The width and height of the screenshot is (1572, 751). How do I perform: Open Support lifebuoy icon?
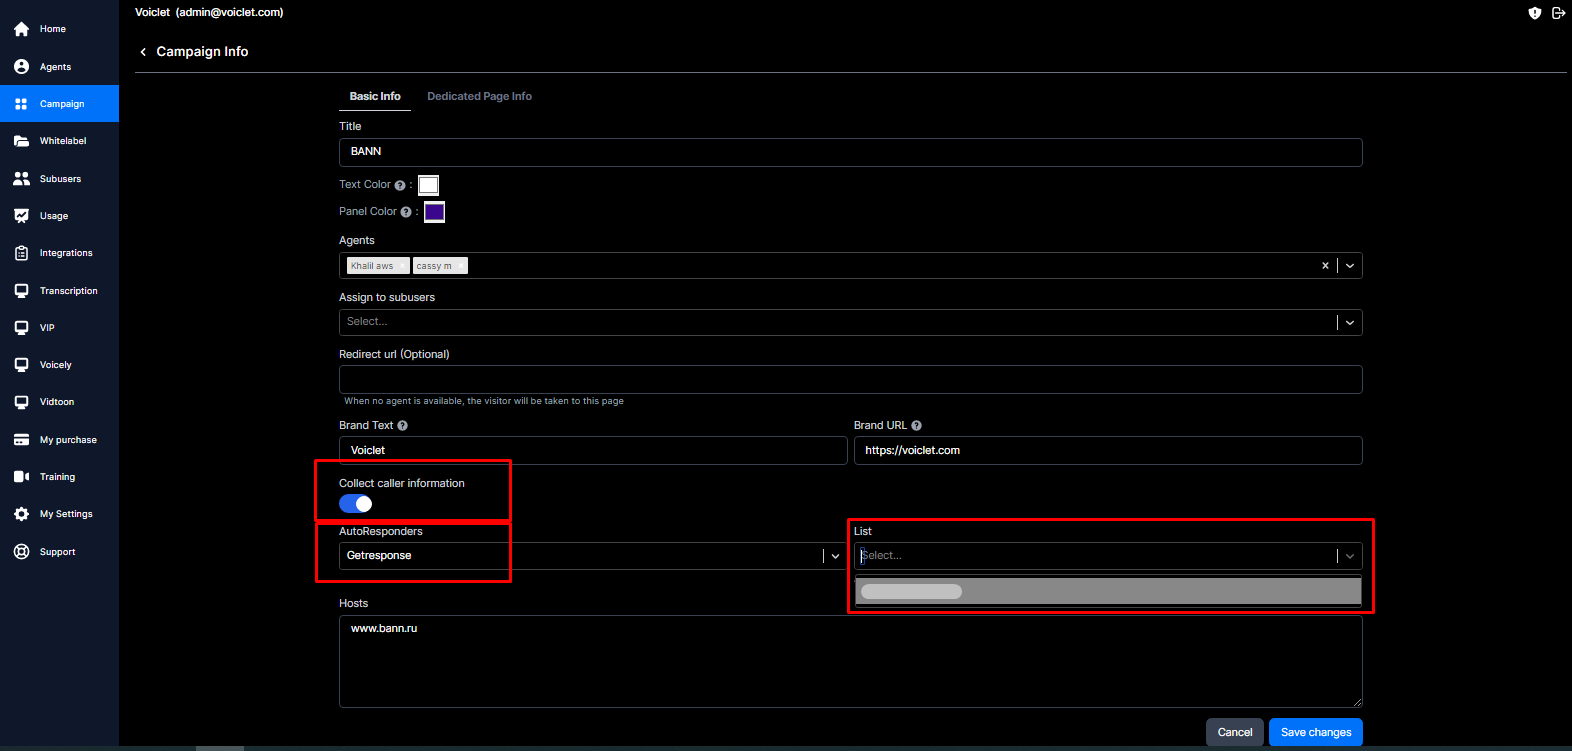(x=21, y=552)
